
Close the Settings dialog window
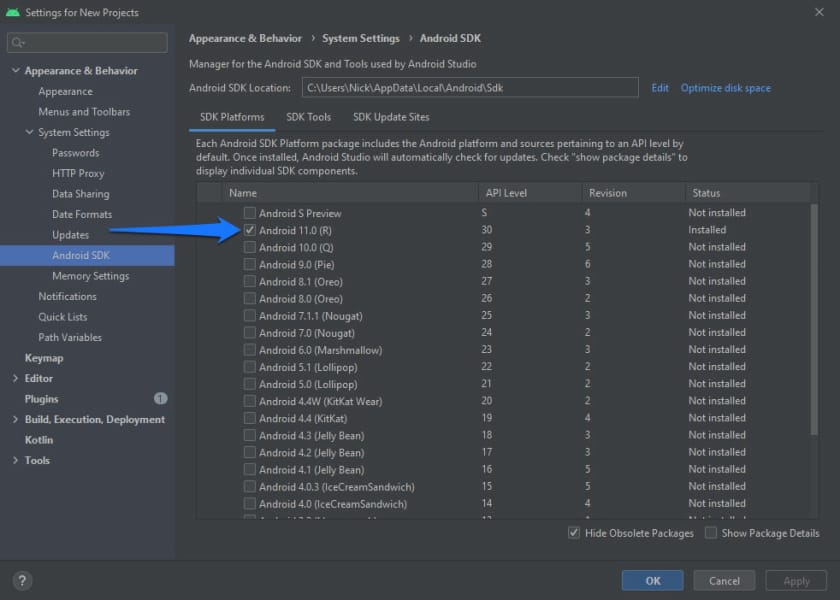point(819,12)
